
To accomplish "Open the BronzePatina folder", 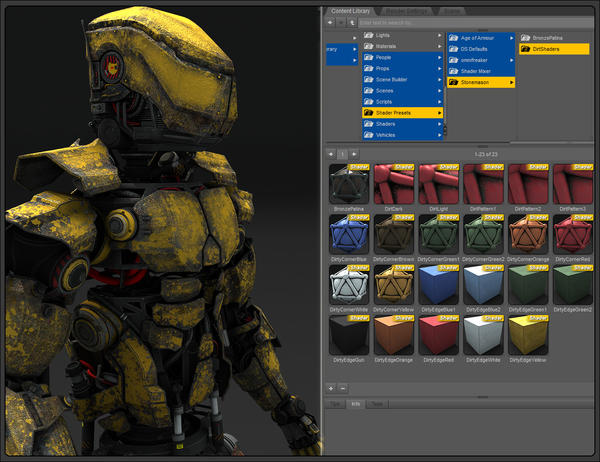I will click(554, 38).
